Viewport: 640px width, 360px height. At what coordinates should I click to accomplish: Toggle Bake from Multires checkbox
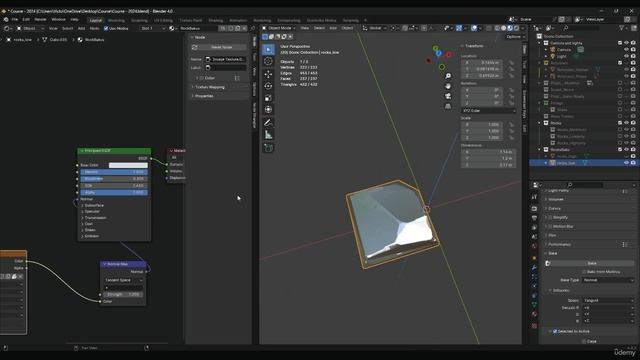(x=584, y=272)
